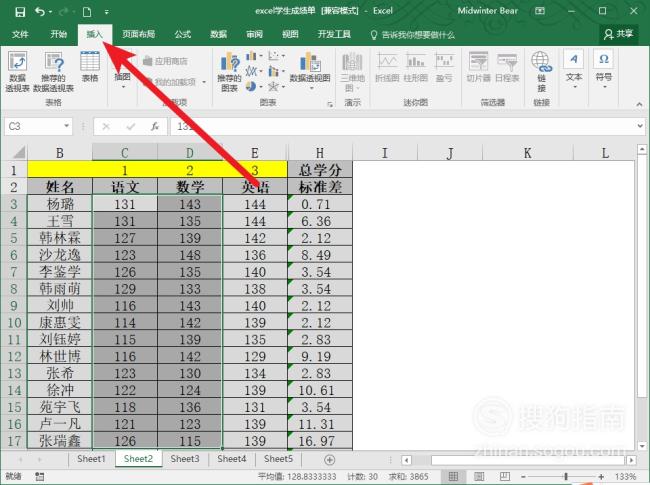Expand the Symbols (符号) dropdown
The width and height of the screenshot is (650, 485).
tap(604, 69)
